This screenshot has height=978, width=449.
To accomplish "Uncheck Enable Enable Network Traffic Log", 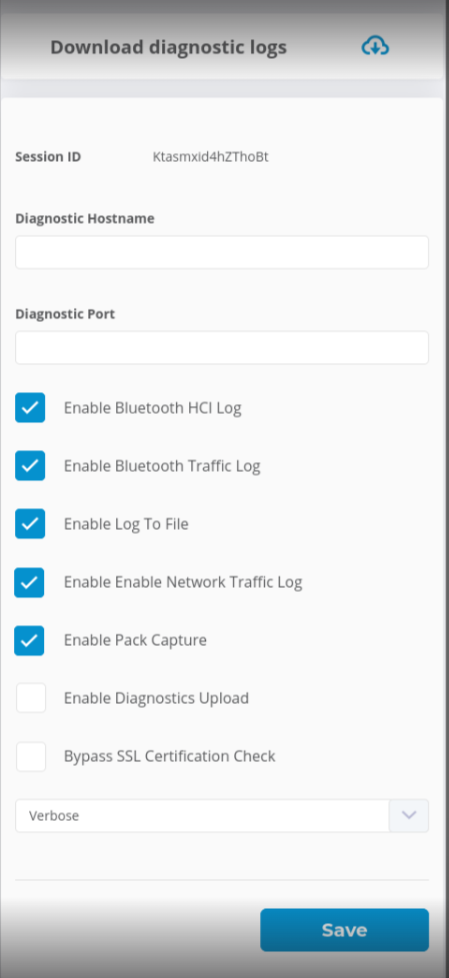I will (29, 583).
